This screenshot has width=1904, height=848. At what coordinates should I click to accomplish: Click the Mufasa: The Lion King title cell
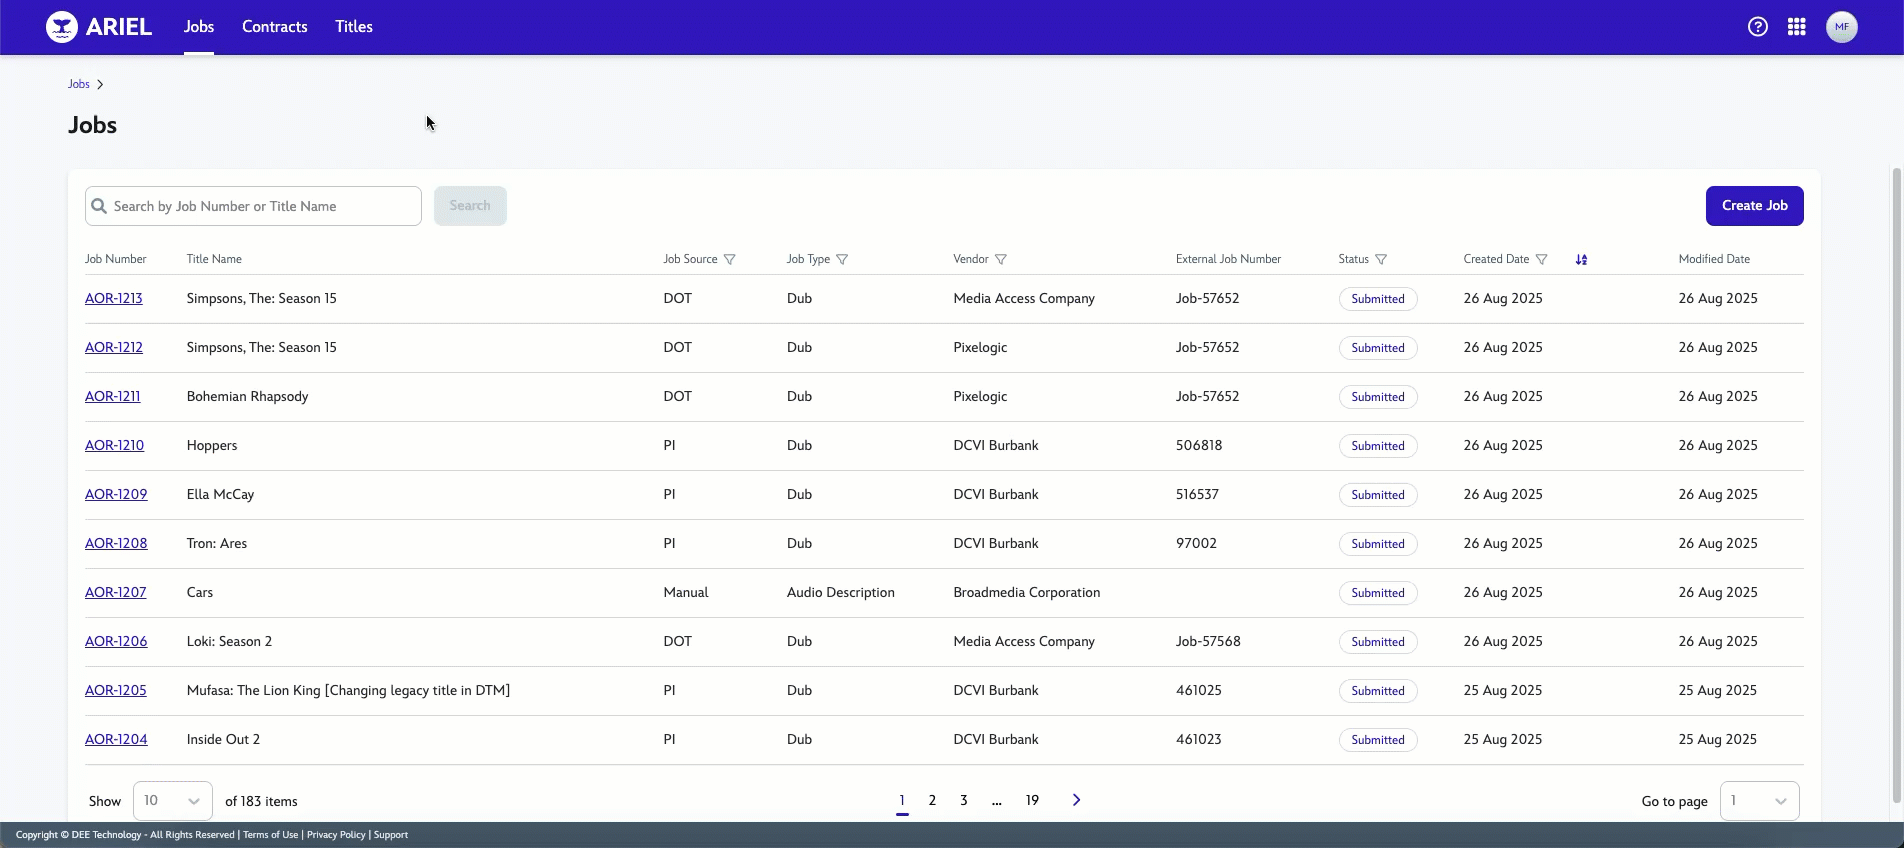[x=348, y=691]
